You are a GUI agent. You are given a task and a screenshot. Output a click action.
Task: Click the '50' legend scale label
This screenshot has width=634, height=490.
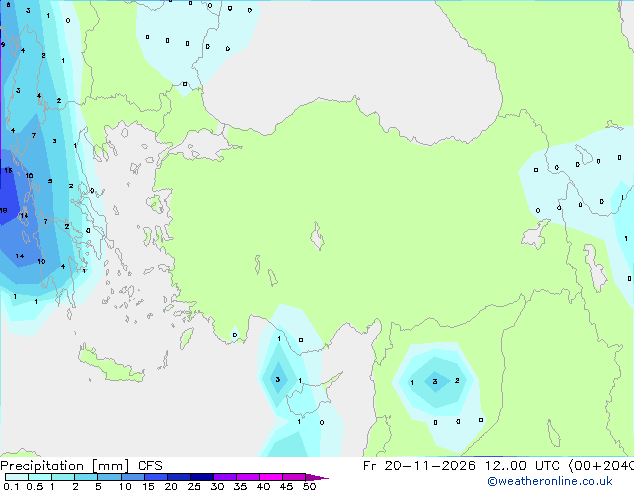(x=309, y=486)
